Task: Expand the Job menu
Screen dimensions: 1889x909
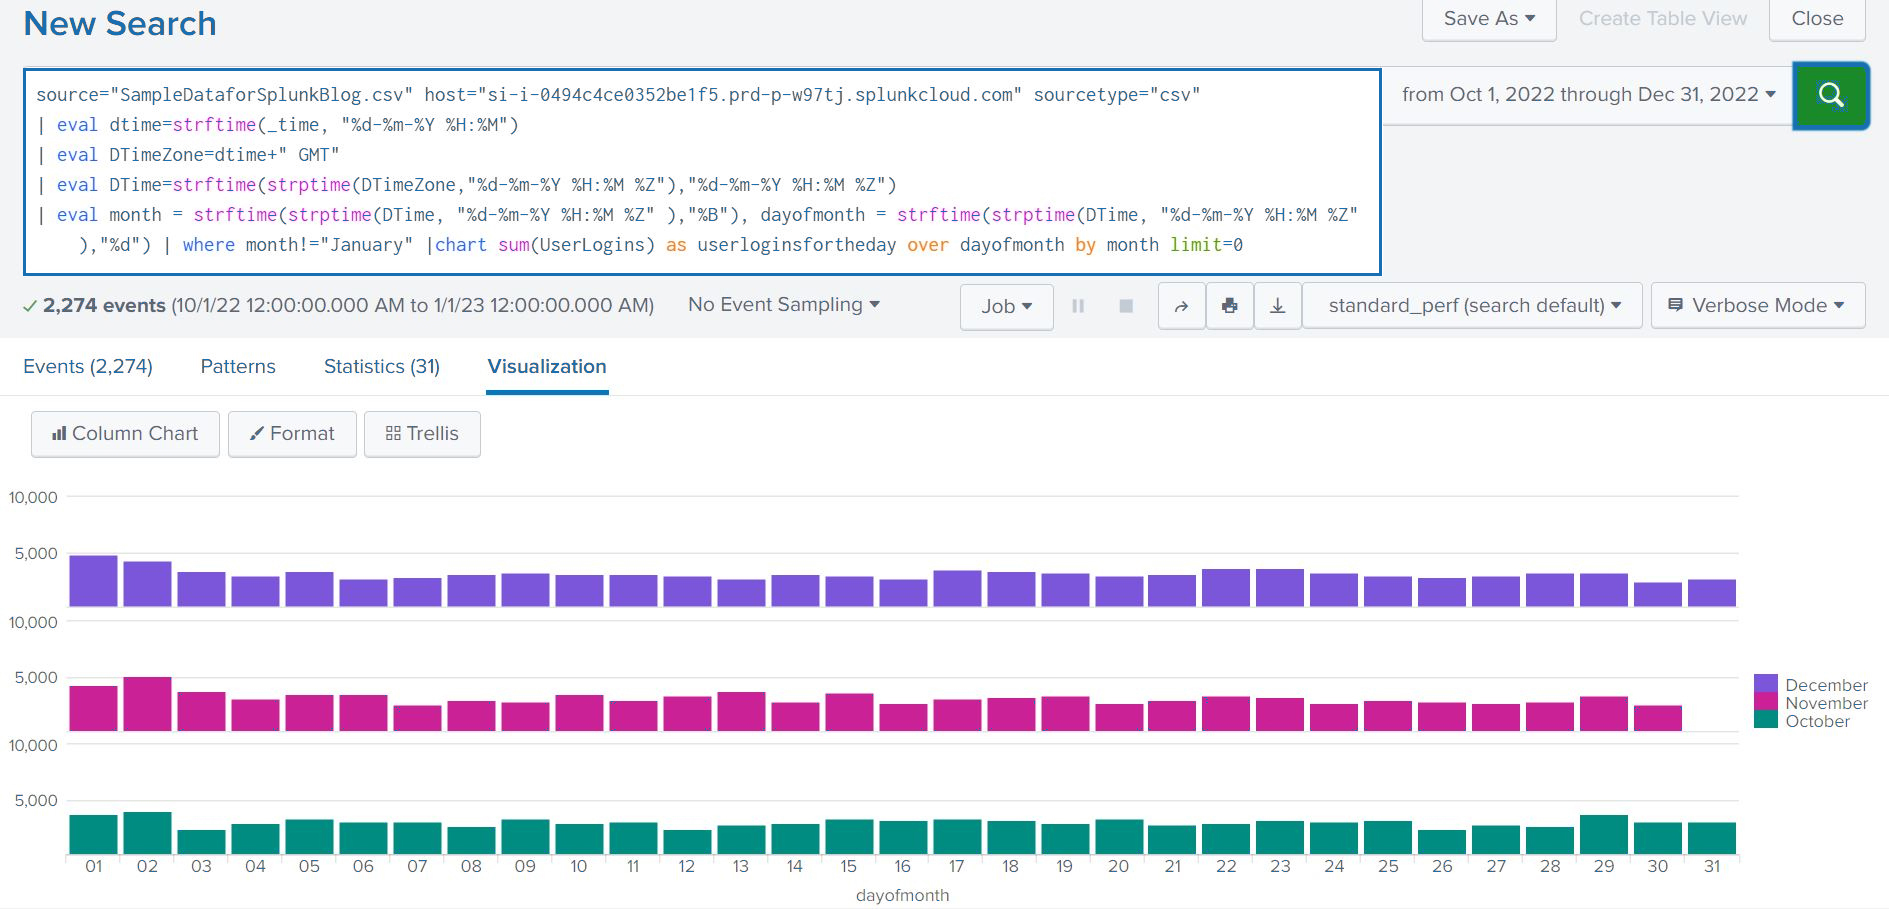Action: point(1007,307)
